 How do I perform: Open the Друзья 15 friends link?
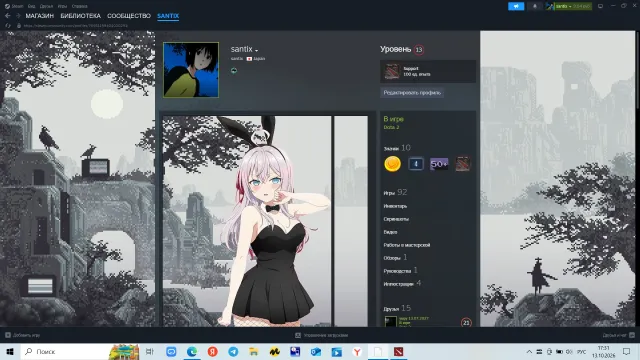397,309
